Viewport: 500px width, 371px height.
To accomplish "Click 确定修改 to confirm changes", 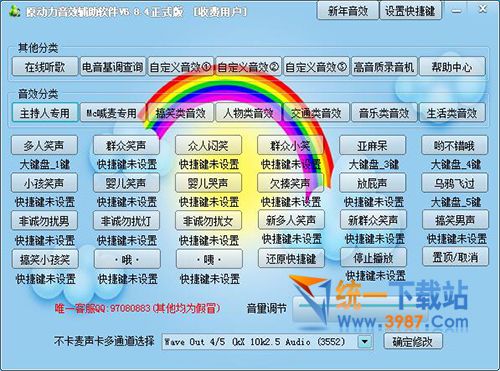I will (x=413, y=341).
